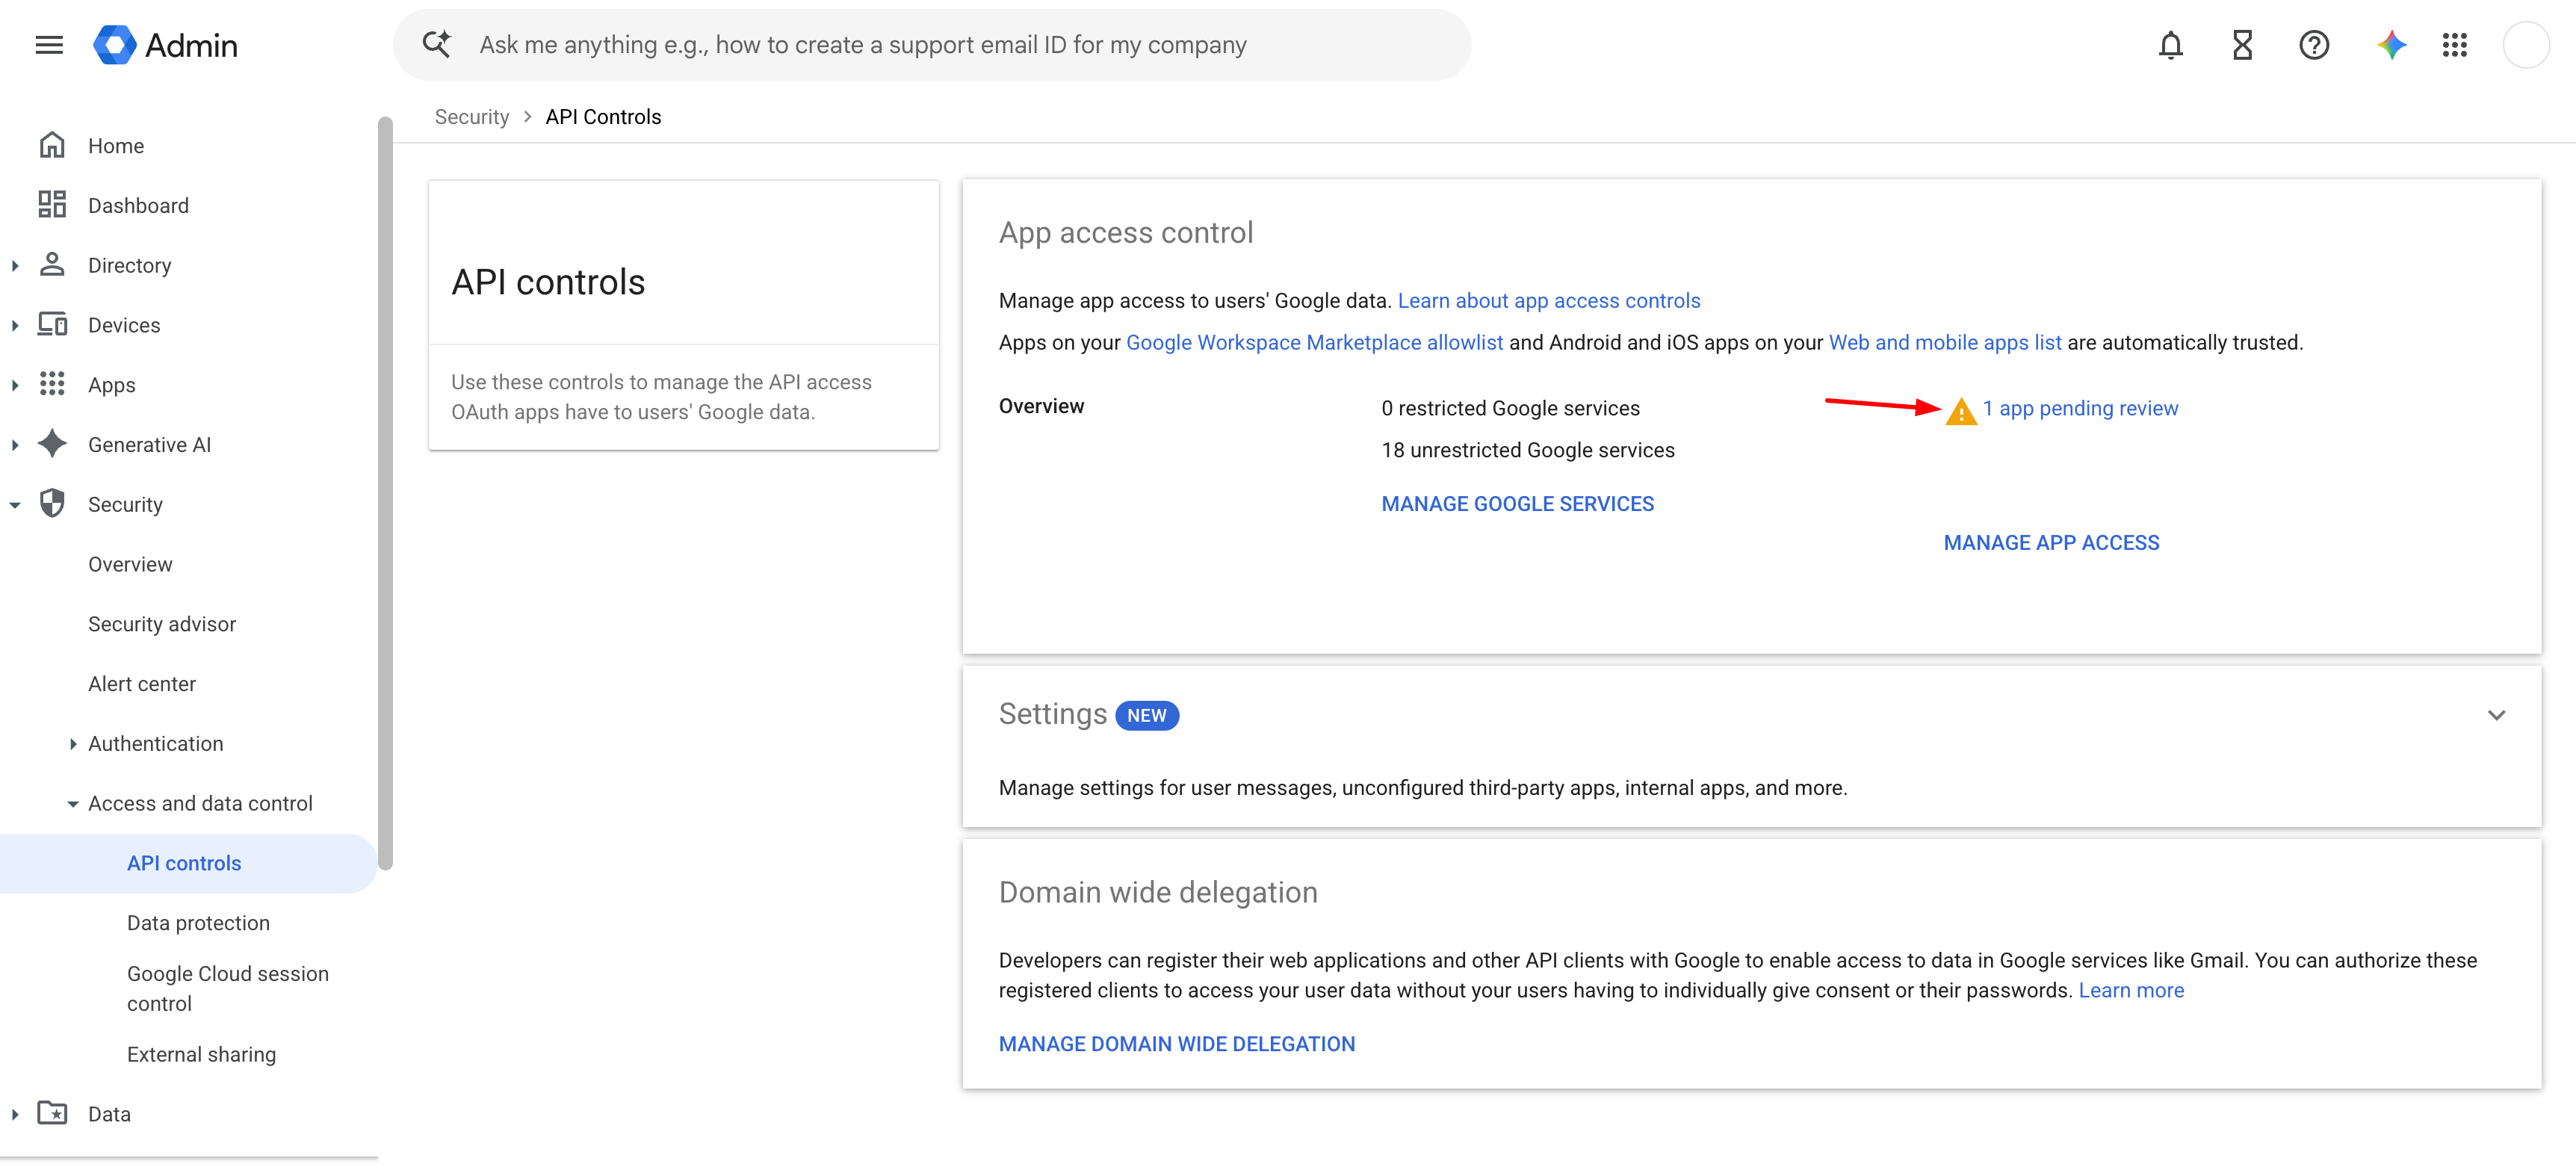
Task: Open Learn about app access controls link
Action: pyautogui.click(x=1549, y=301)
